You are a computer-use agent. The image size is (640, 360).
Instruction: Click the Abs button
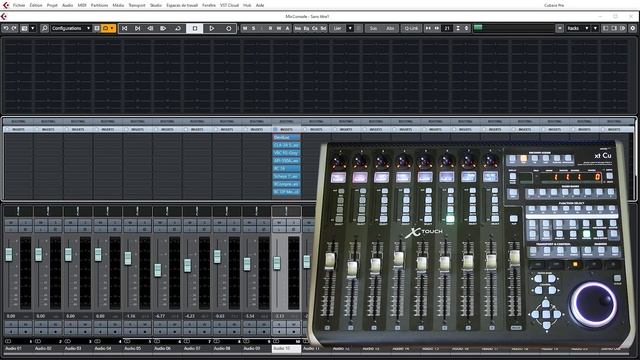390,28
